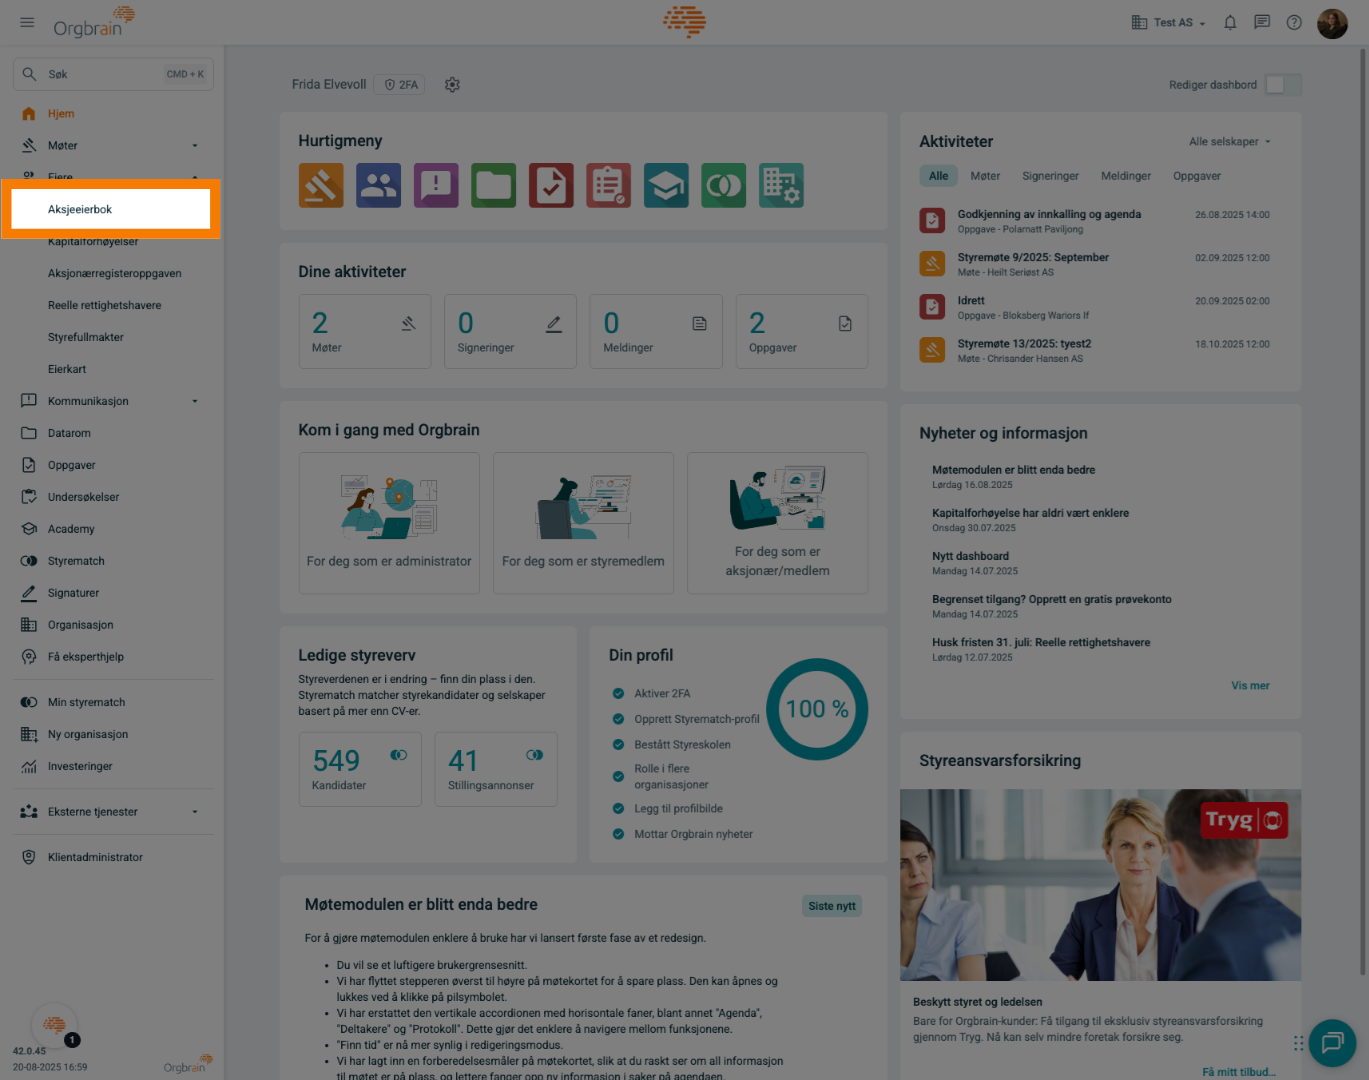This screenshot has height=1080, width=1369.
Task: Click the Vis mer news link
Action: click(x=1250, y=686)
